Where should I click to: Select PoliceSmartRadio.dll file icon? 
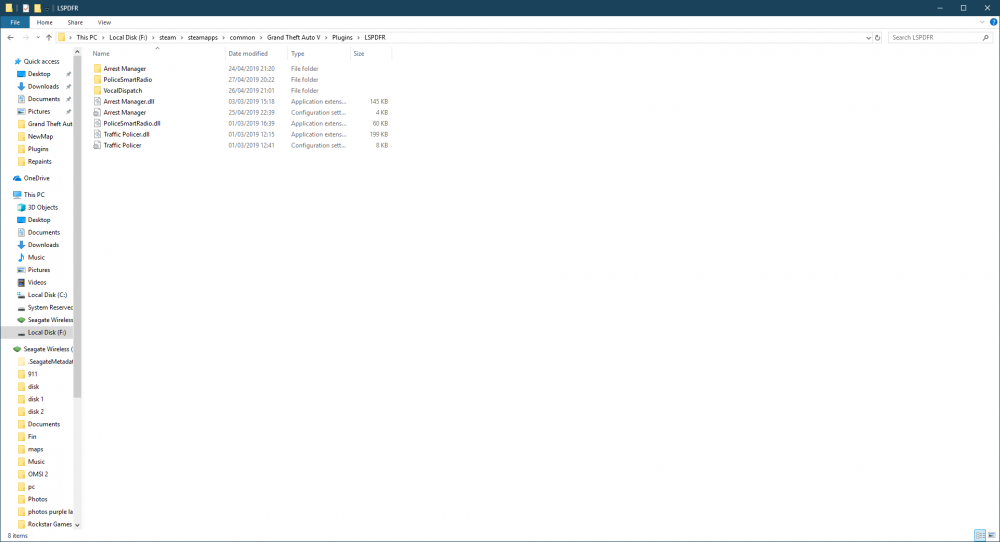[98, 123]
